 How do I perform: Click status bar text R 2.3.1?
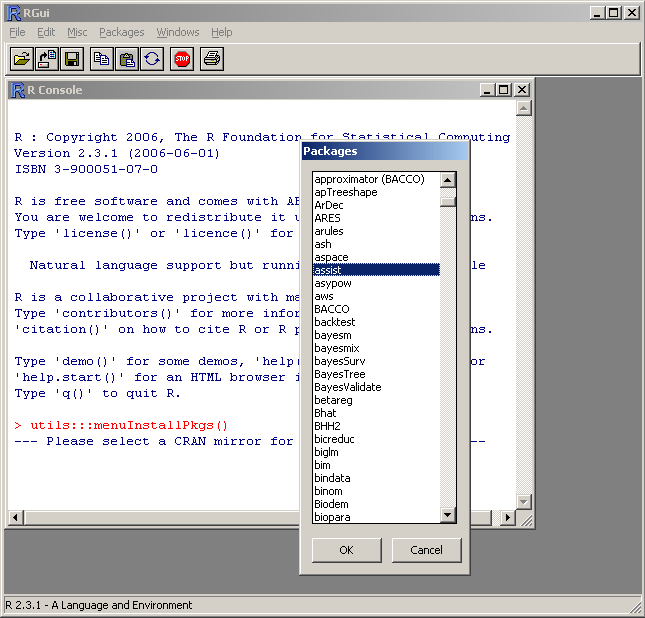[99, 605]
